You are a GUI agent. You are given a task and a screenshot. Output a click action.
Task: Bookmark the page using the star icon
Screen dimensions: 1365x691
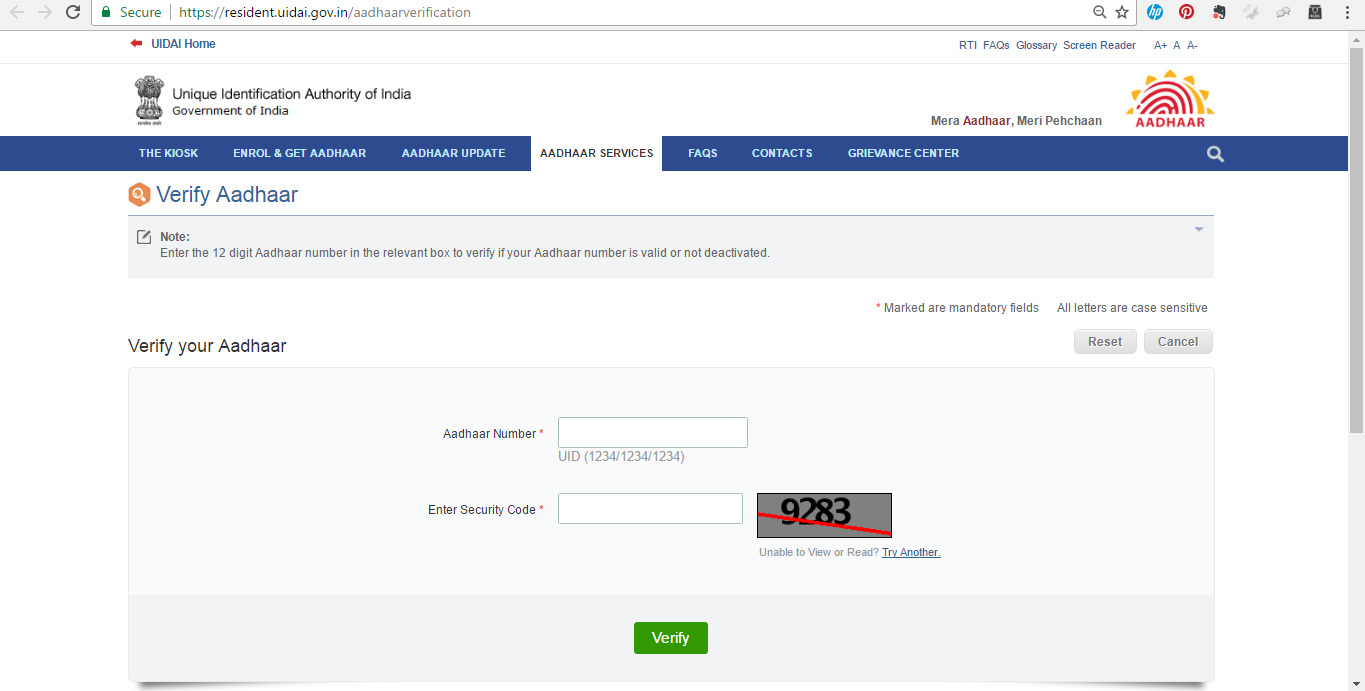point(1121,12)
